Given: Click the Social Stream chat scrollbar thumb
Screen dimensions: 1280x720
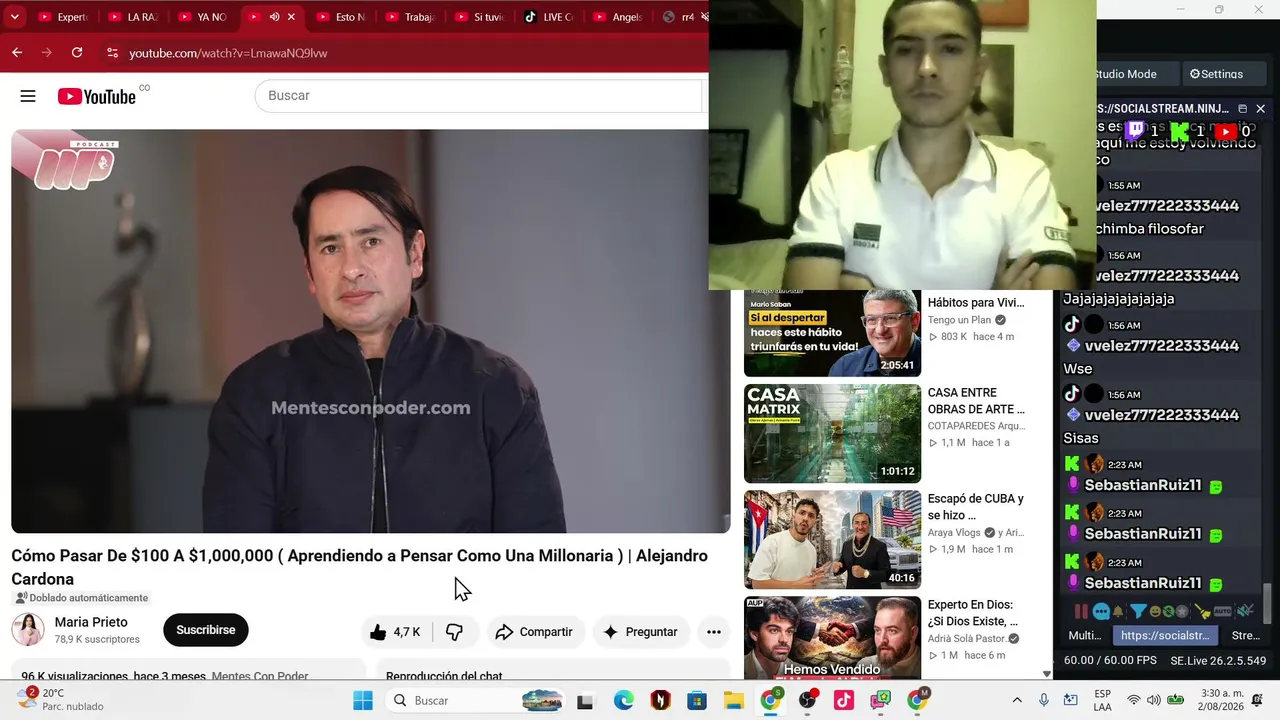Looking at the screenshot, I should coord(1267,602).
